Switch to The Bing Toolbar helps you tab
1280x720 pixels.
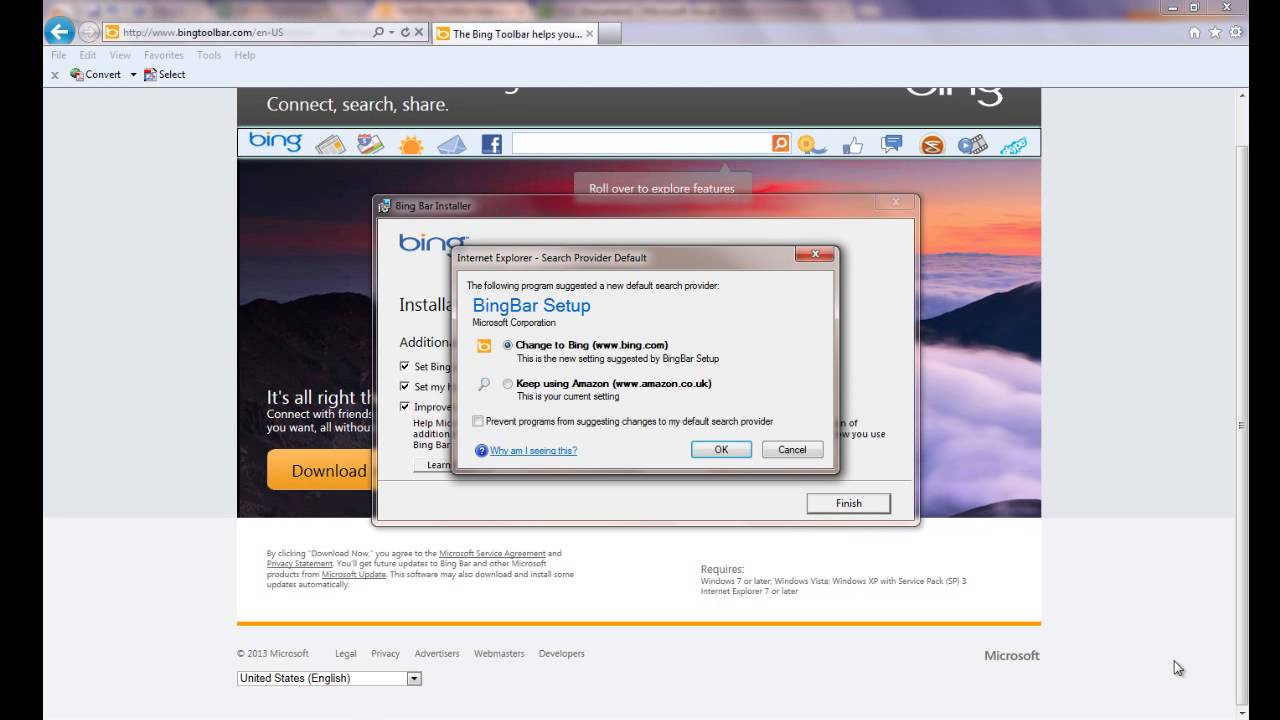(x=514, y=33)
